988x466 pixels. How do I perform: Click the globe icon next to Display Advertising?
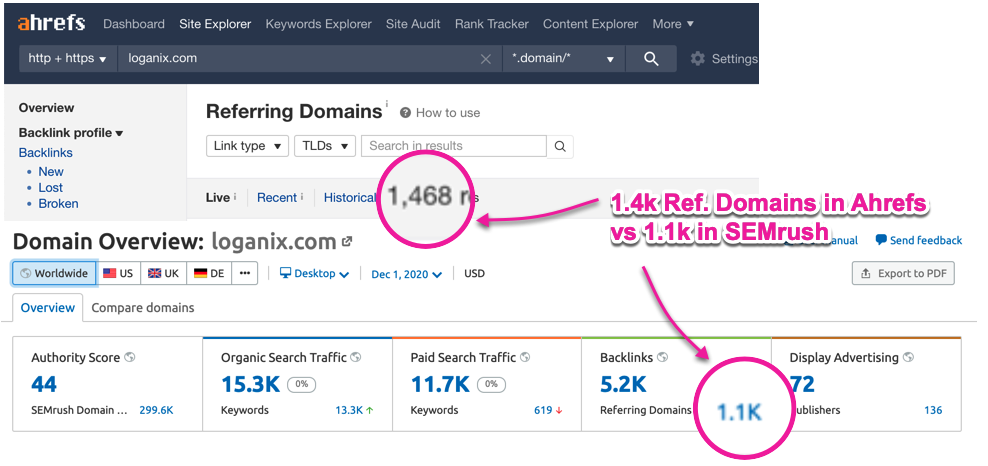click(908, 357)
